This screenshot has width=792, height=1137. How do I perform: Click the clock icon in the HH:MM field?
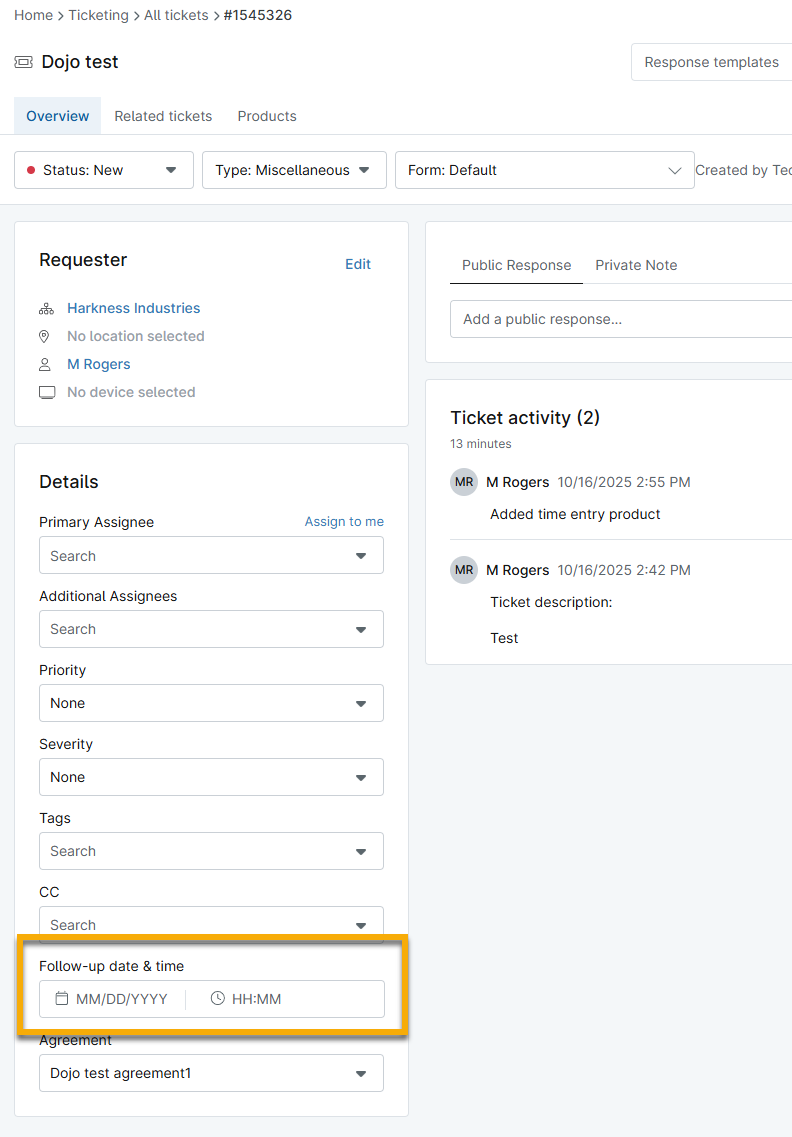pos(217,998)
